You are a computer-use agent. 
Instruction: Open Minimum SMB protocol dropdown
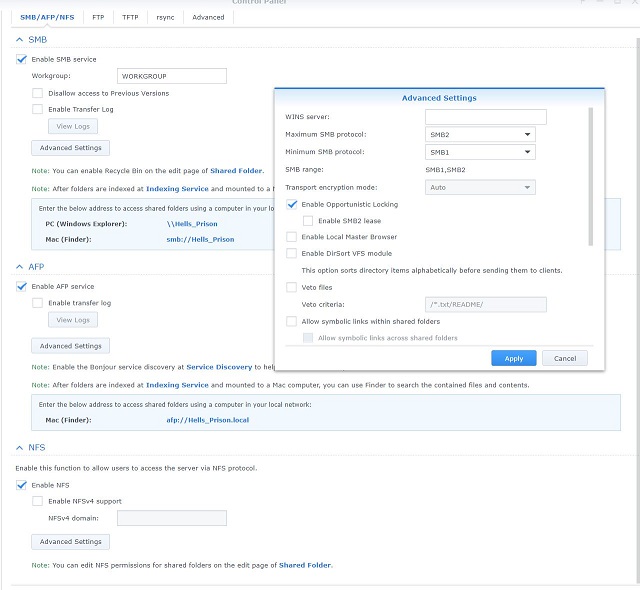click(480, 152)
